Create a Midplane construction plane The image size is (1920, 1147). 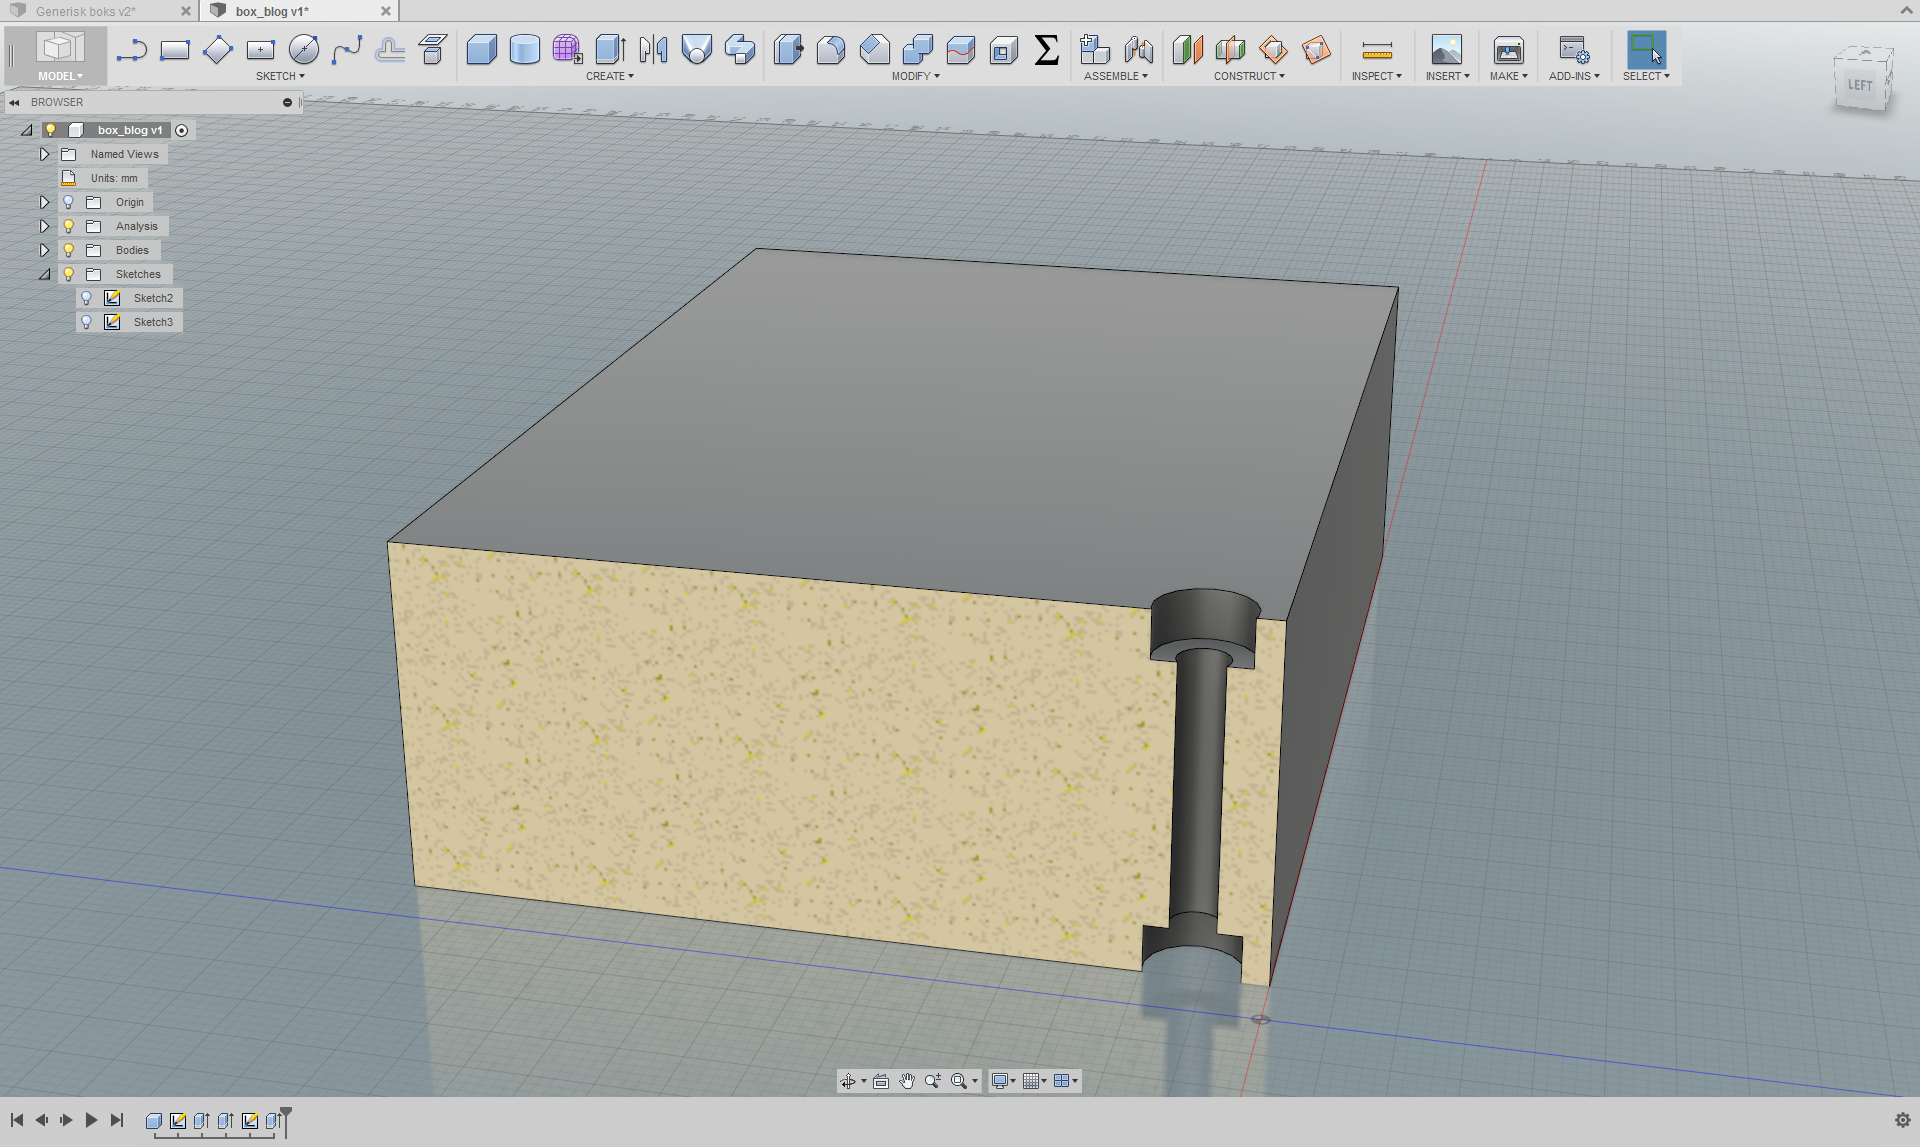pos(1231,49)
